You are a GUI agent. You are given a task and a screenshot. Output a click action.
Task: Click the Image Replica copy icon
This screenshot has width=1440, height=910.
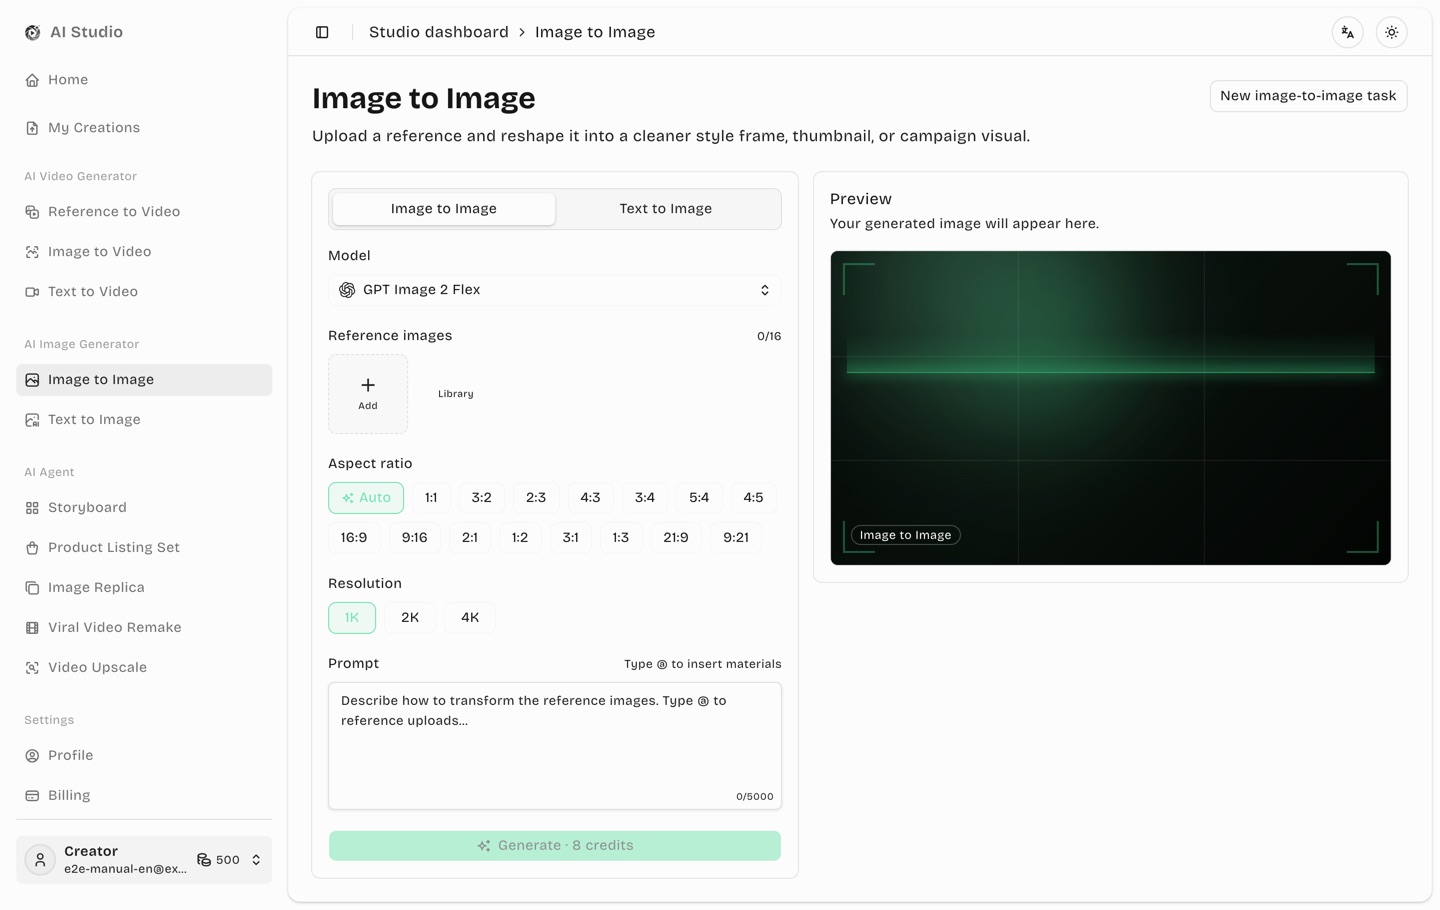[x=32, y=588]
